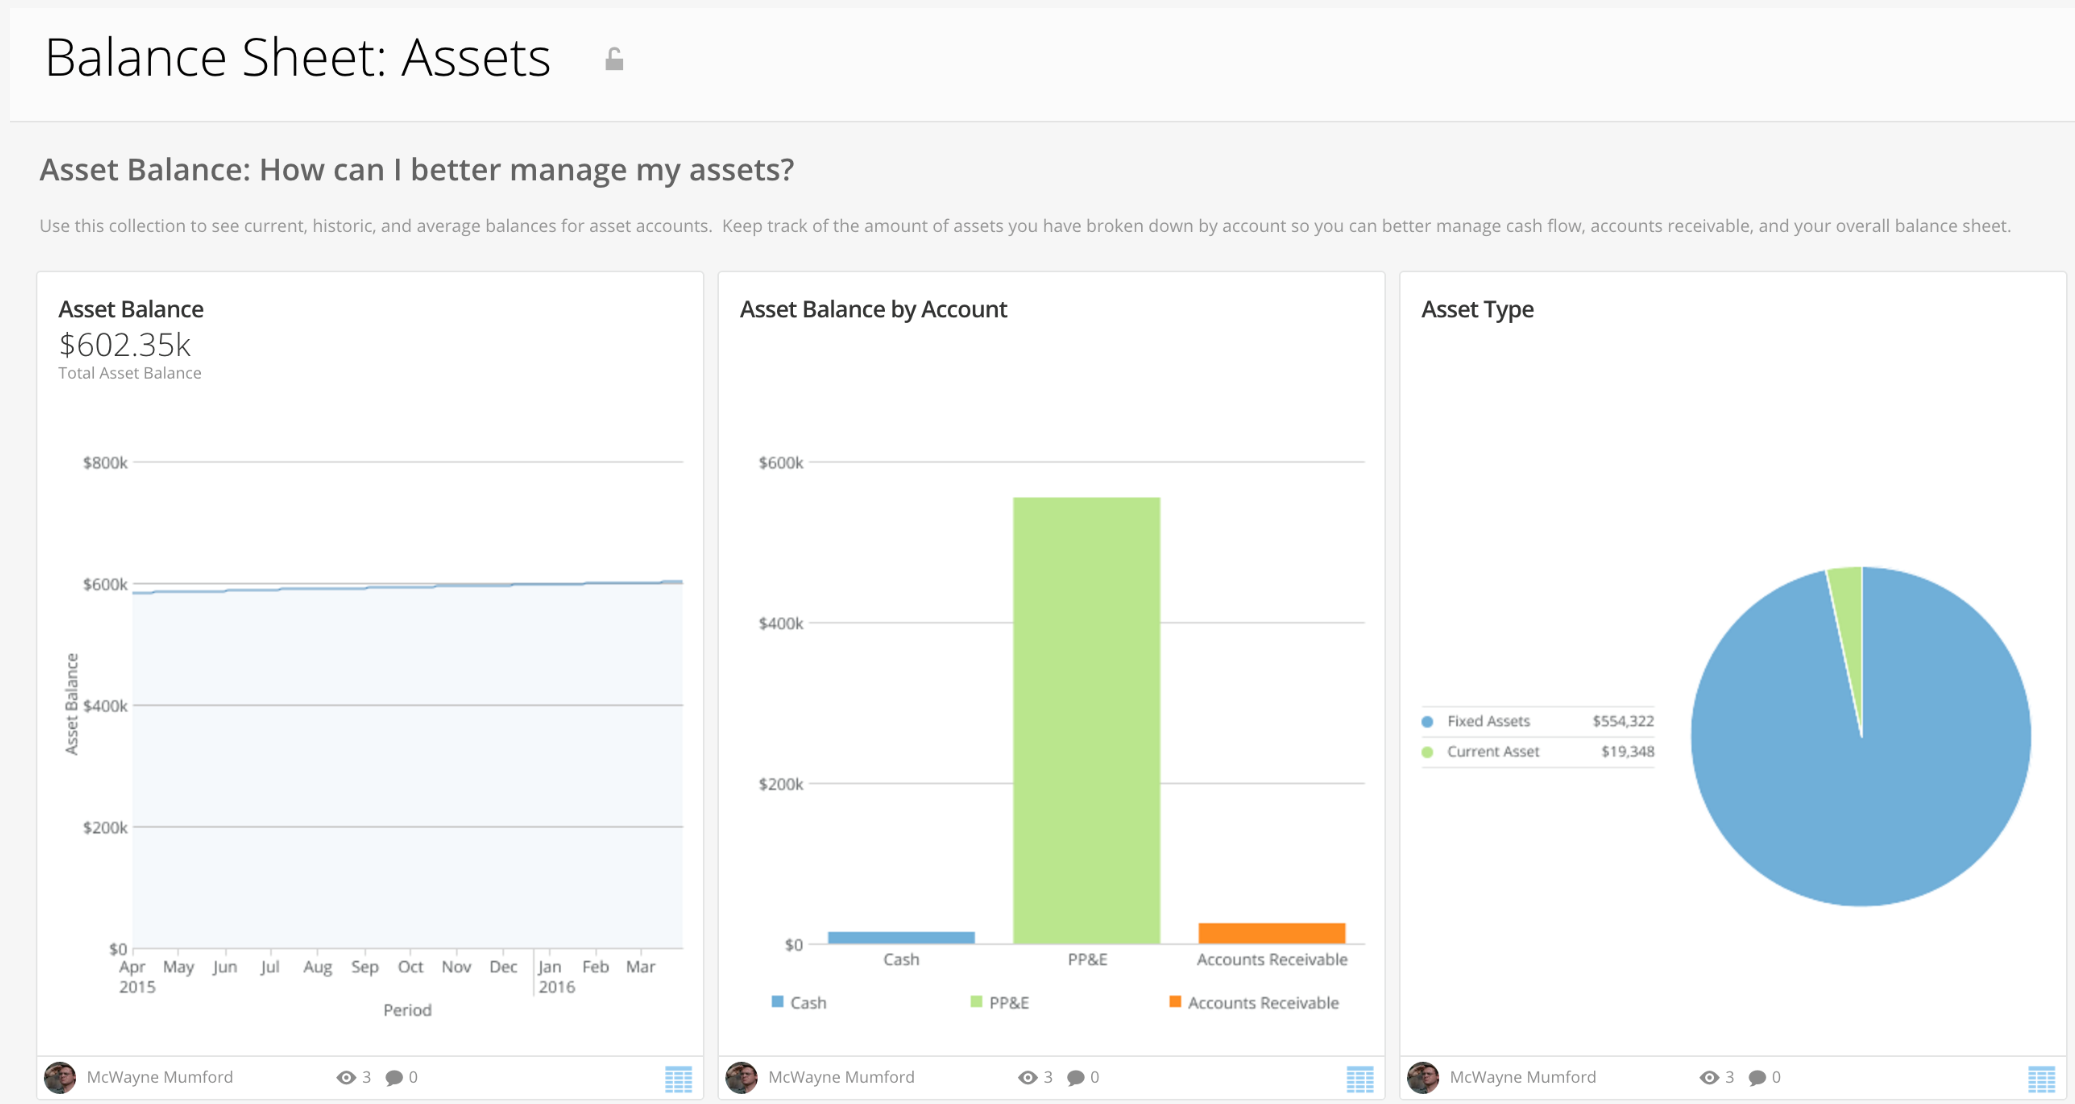The image size is (2075, 1104).
Task: Open the data table for the Asset Type card
Action: coord(2042,1079)
